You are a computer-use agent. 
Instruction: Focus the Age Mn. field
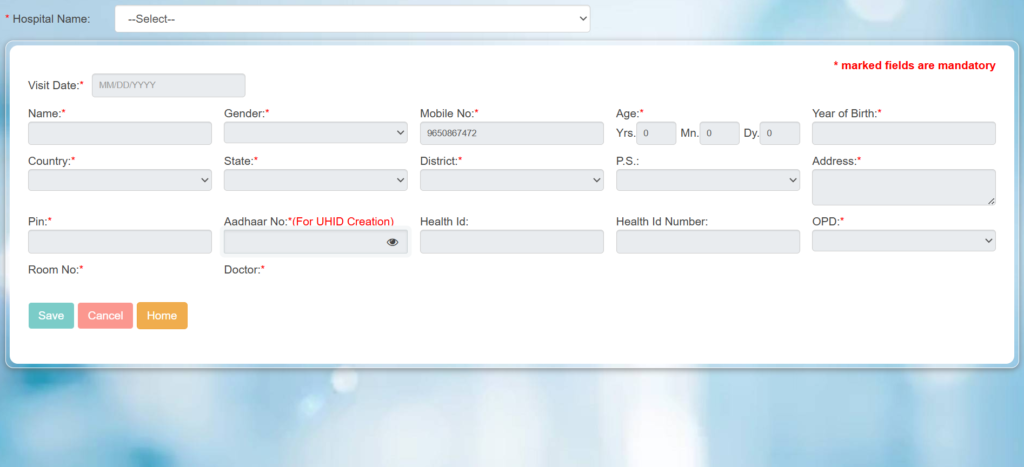[720, 133]
